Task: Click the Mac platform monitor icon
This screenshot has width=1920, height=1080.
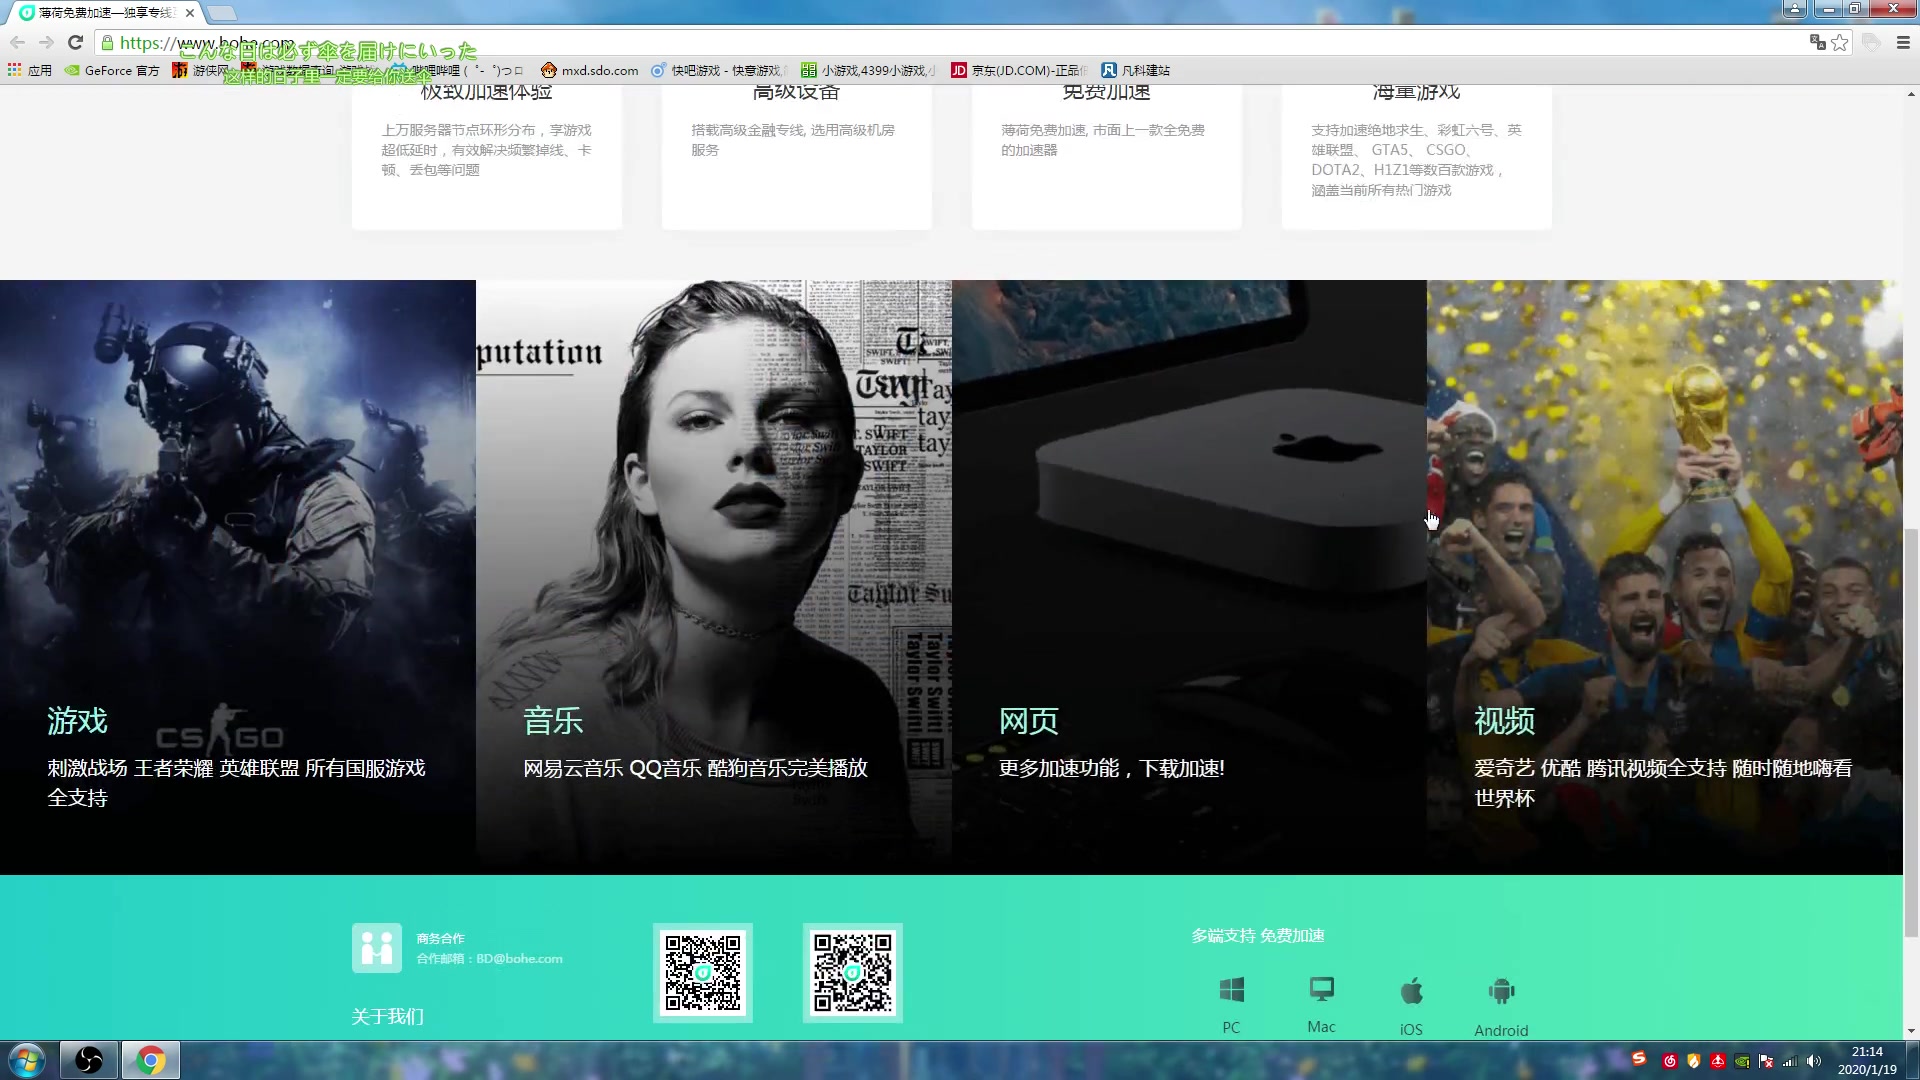Action: (x=1322, y=989)
